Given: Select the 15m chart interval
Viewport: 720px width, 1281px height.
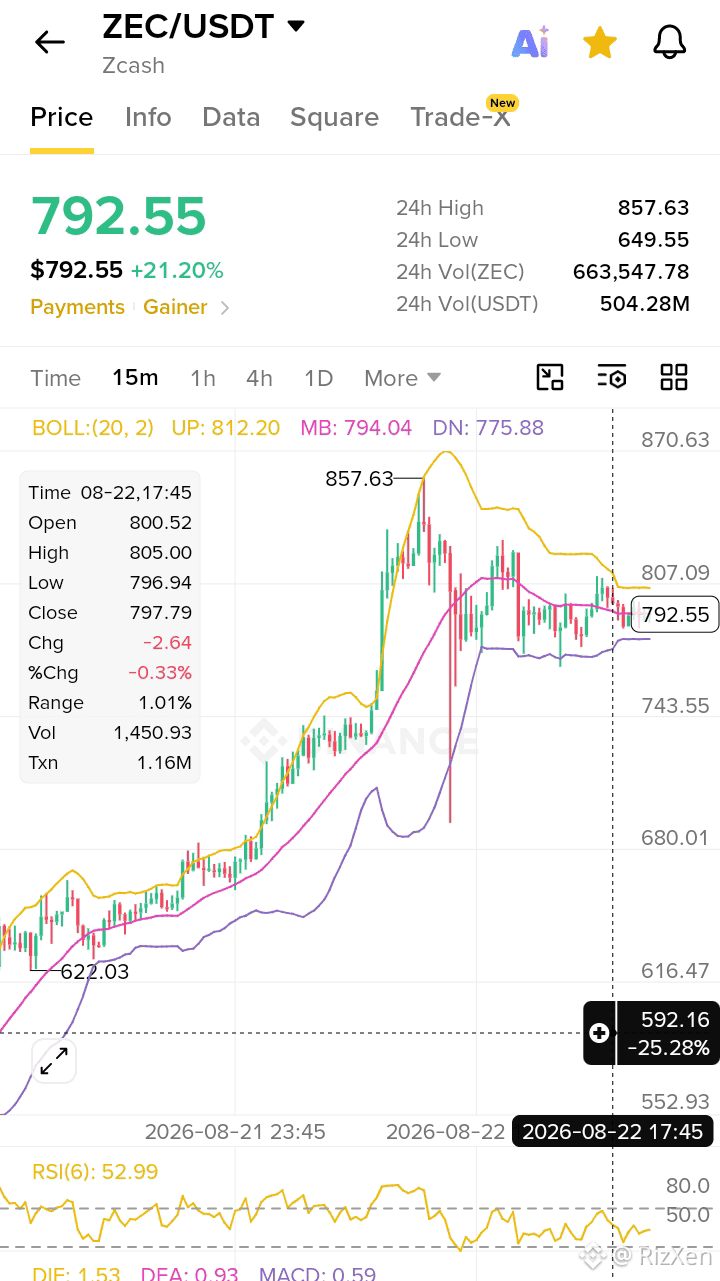Looking at the screenshot, I should [x=135, y=378].
